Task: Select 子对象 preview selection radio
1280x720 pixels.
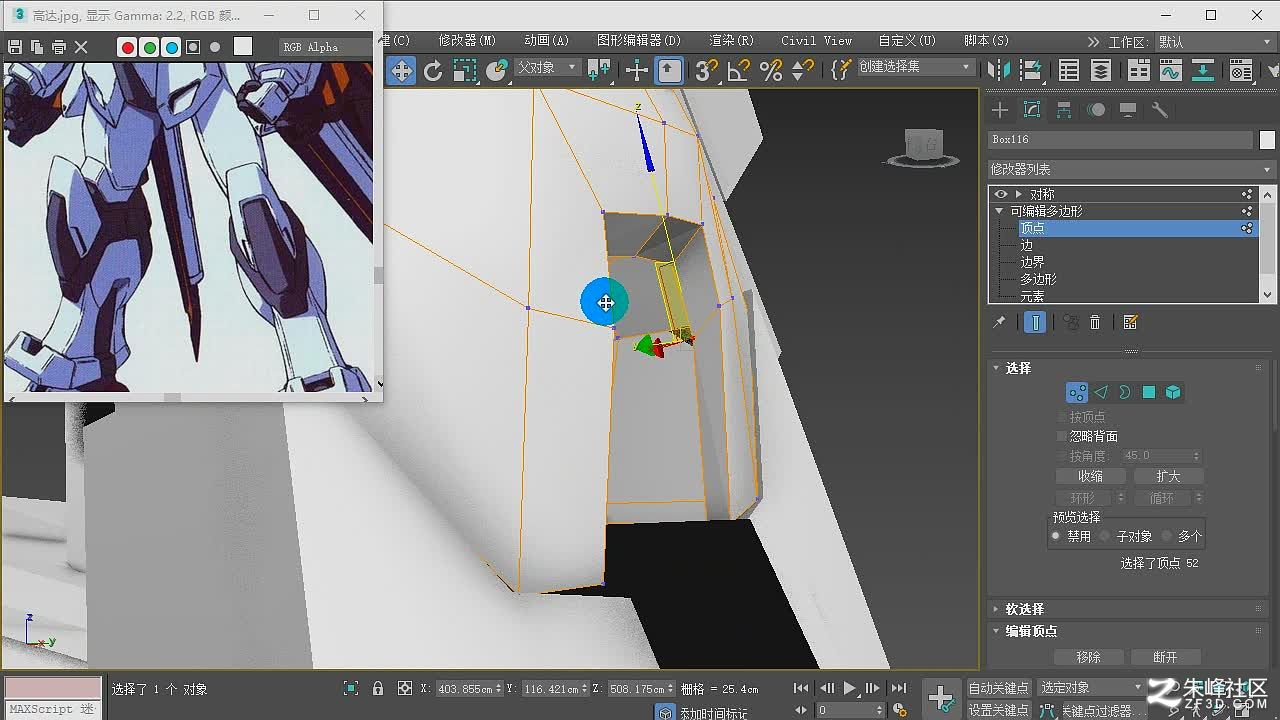Action: tap(1105, 536)
